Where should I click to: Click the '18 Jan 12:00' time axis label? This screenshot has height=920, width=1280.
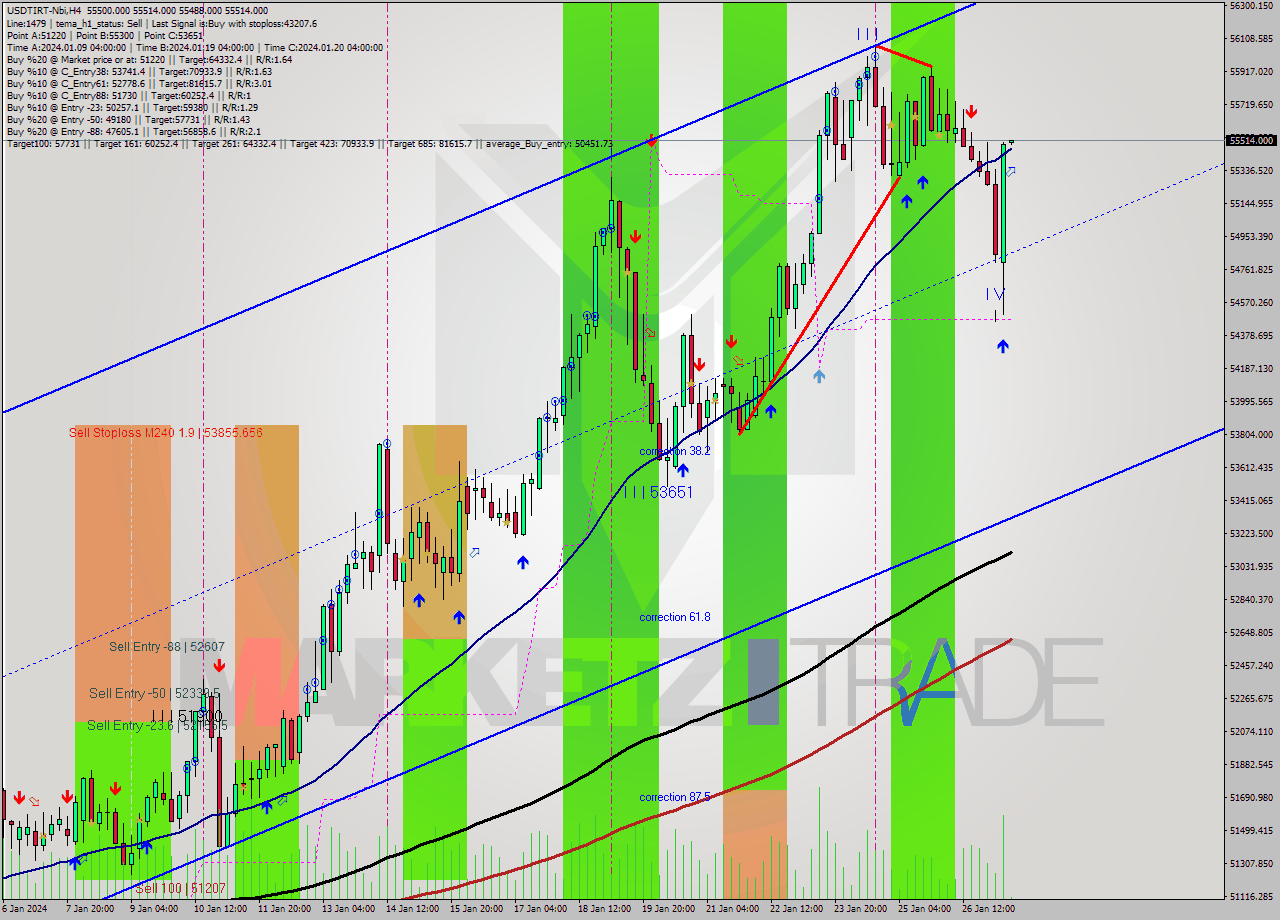point(603,910)
